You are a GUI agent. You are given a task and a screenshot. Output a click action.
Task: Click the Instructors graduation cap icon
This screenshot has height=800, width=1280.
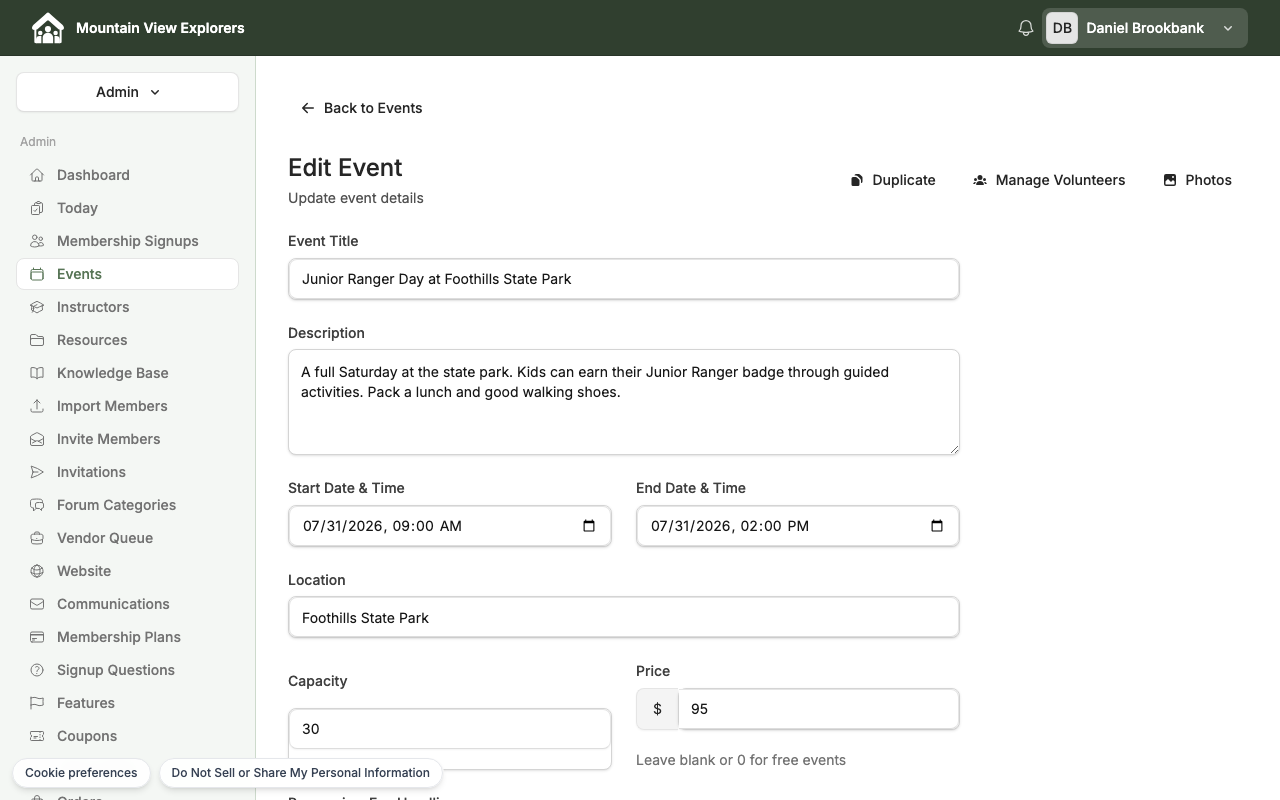pyautogui.click(x=37, y=307)
